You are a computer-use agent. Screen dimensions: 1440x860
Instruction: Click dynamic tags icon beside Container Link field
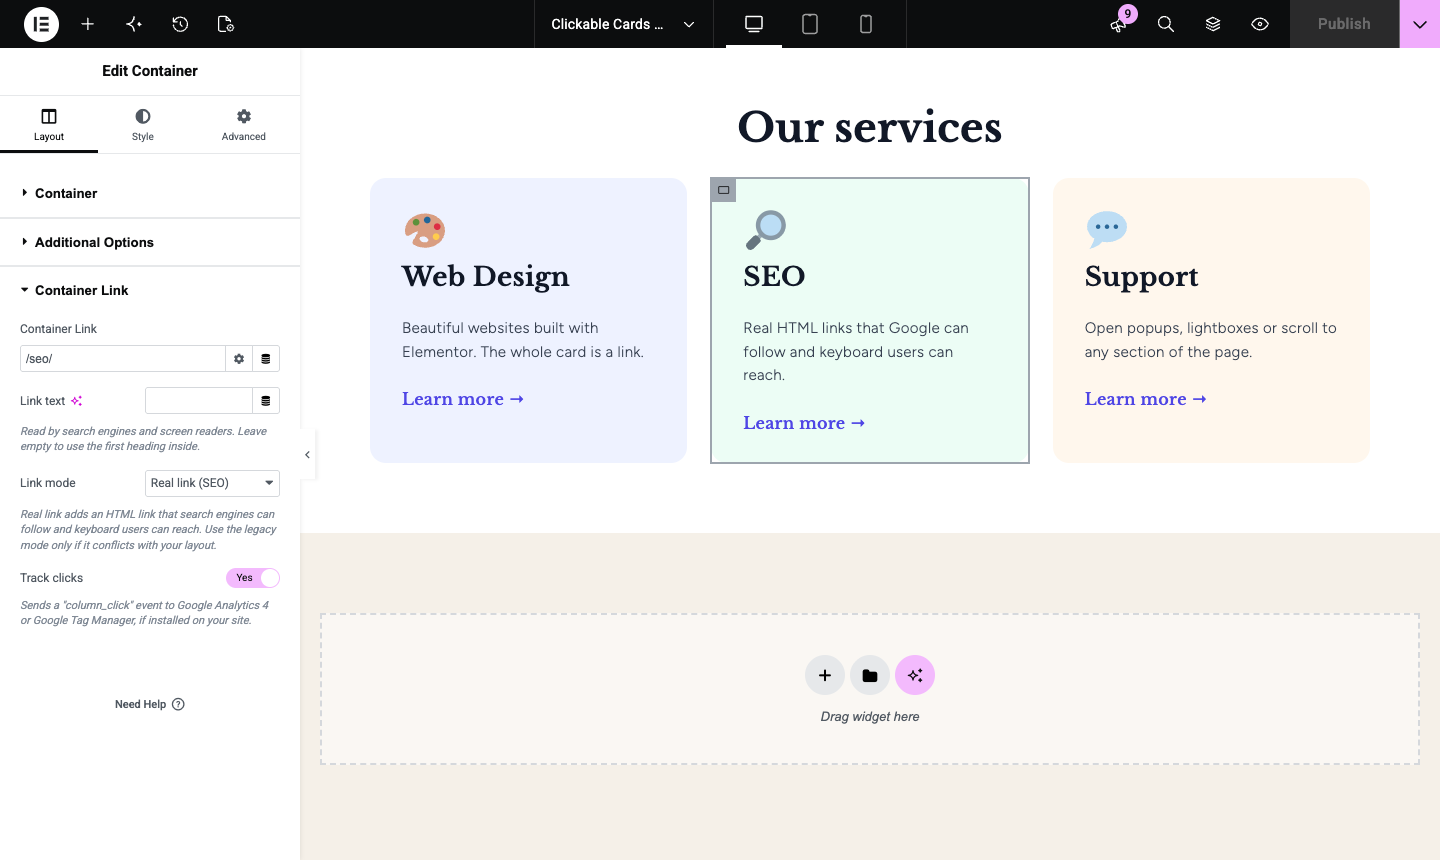[266, 359]
